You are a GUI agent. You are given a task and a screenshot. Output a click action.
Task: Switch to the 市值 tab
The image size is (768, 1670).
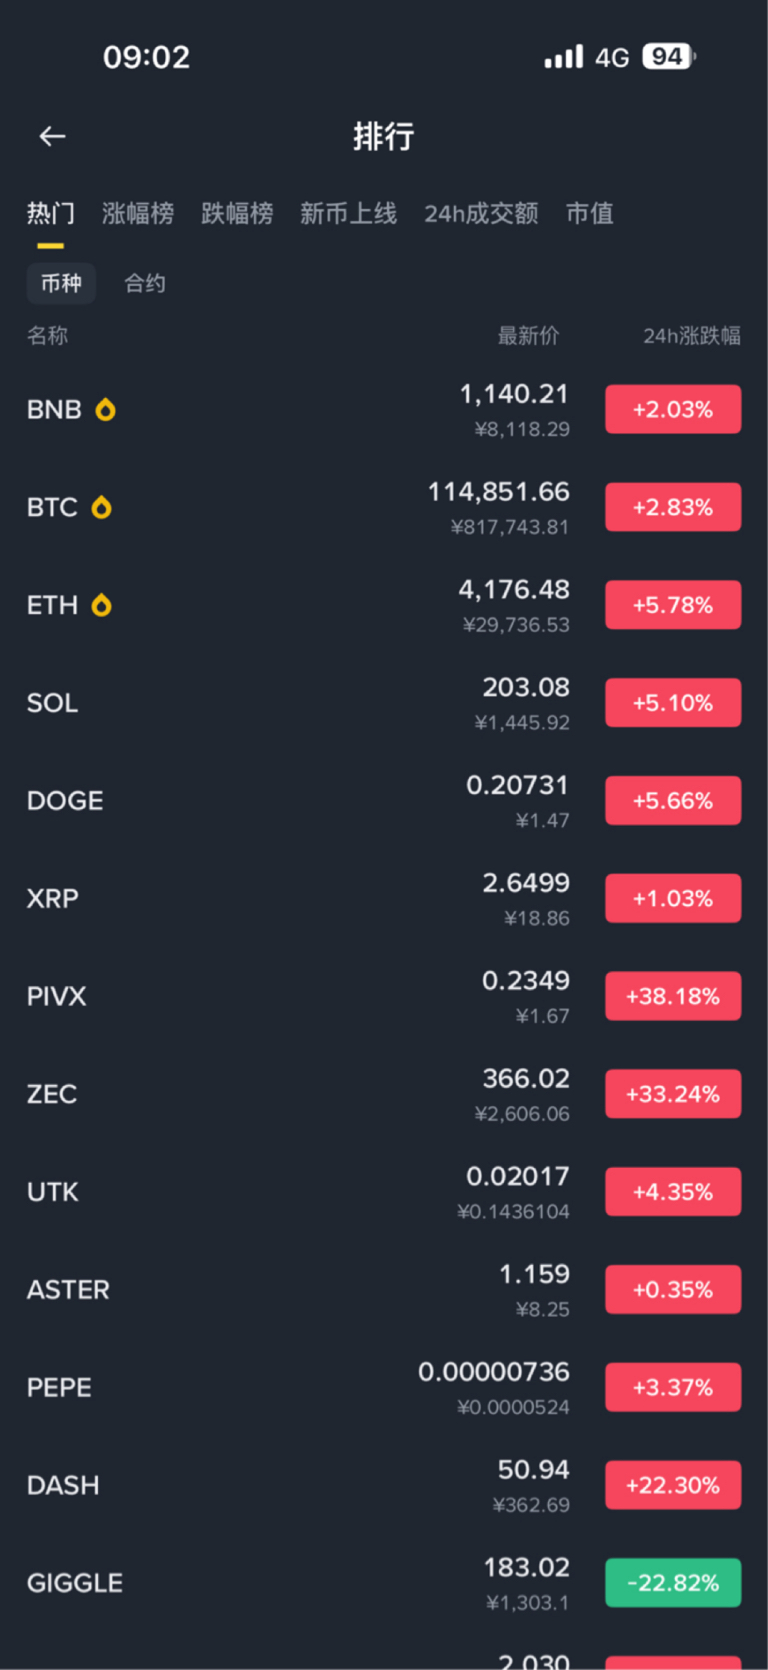point(589,213)
